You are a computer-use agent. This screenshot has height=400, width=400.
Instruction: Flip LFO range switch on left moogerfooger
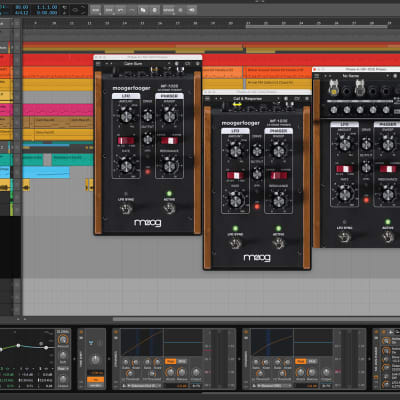coord(126,140)
